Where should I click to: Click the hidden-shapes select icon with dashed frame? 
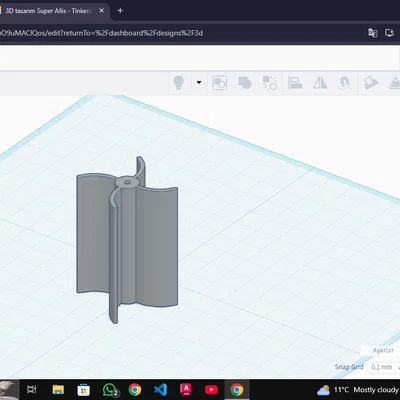tap(220, 83)
